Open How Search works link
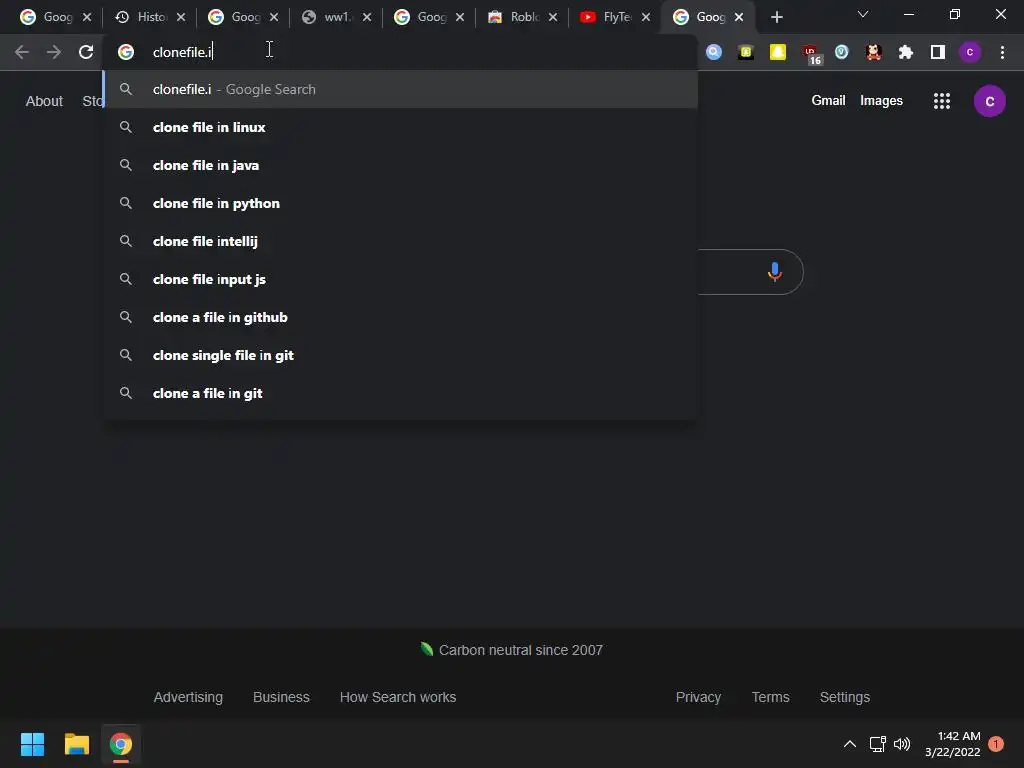 (x=398, y=697)
